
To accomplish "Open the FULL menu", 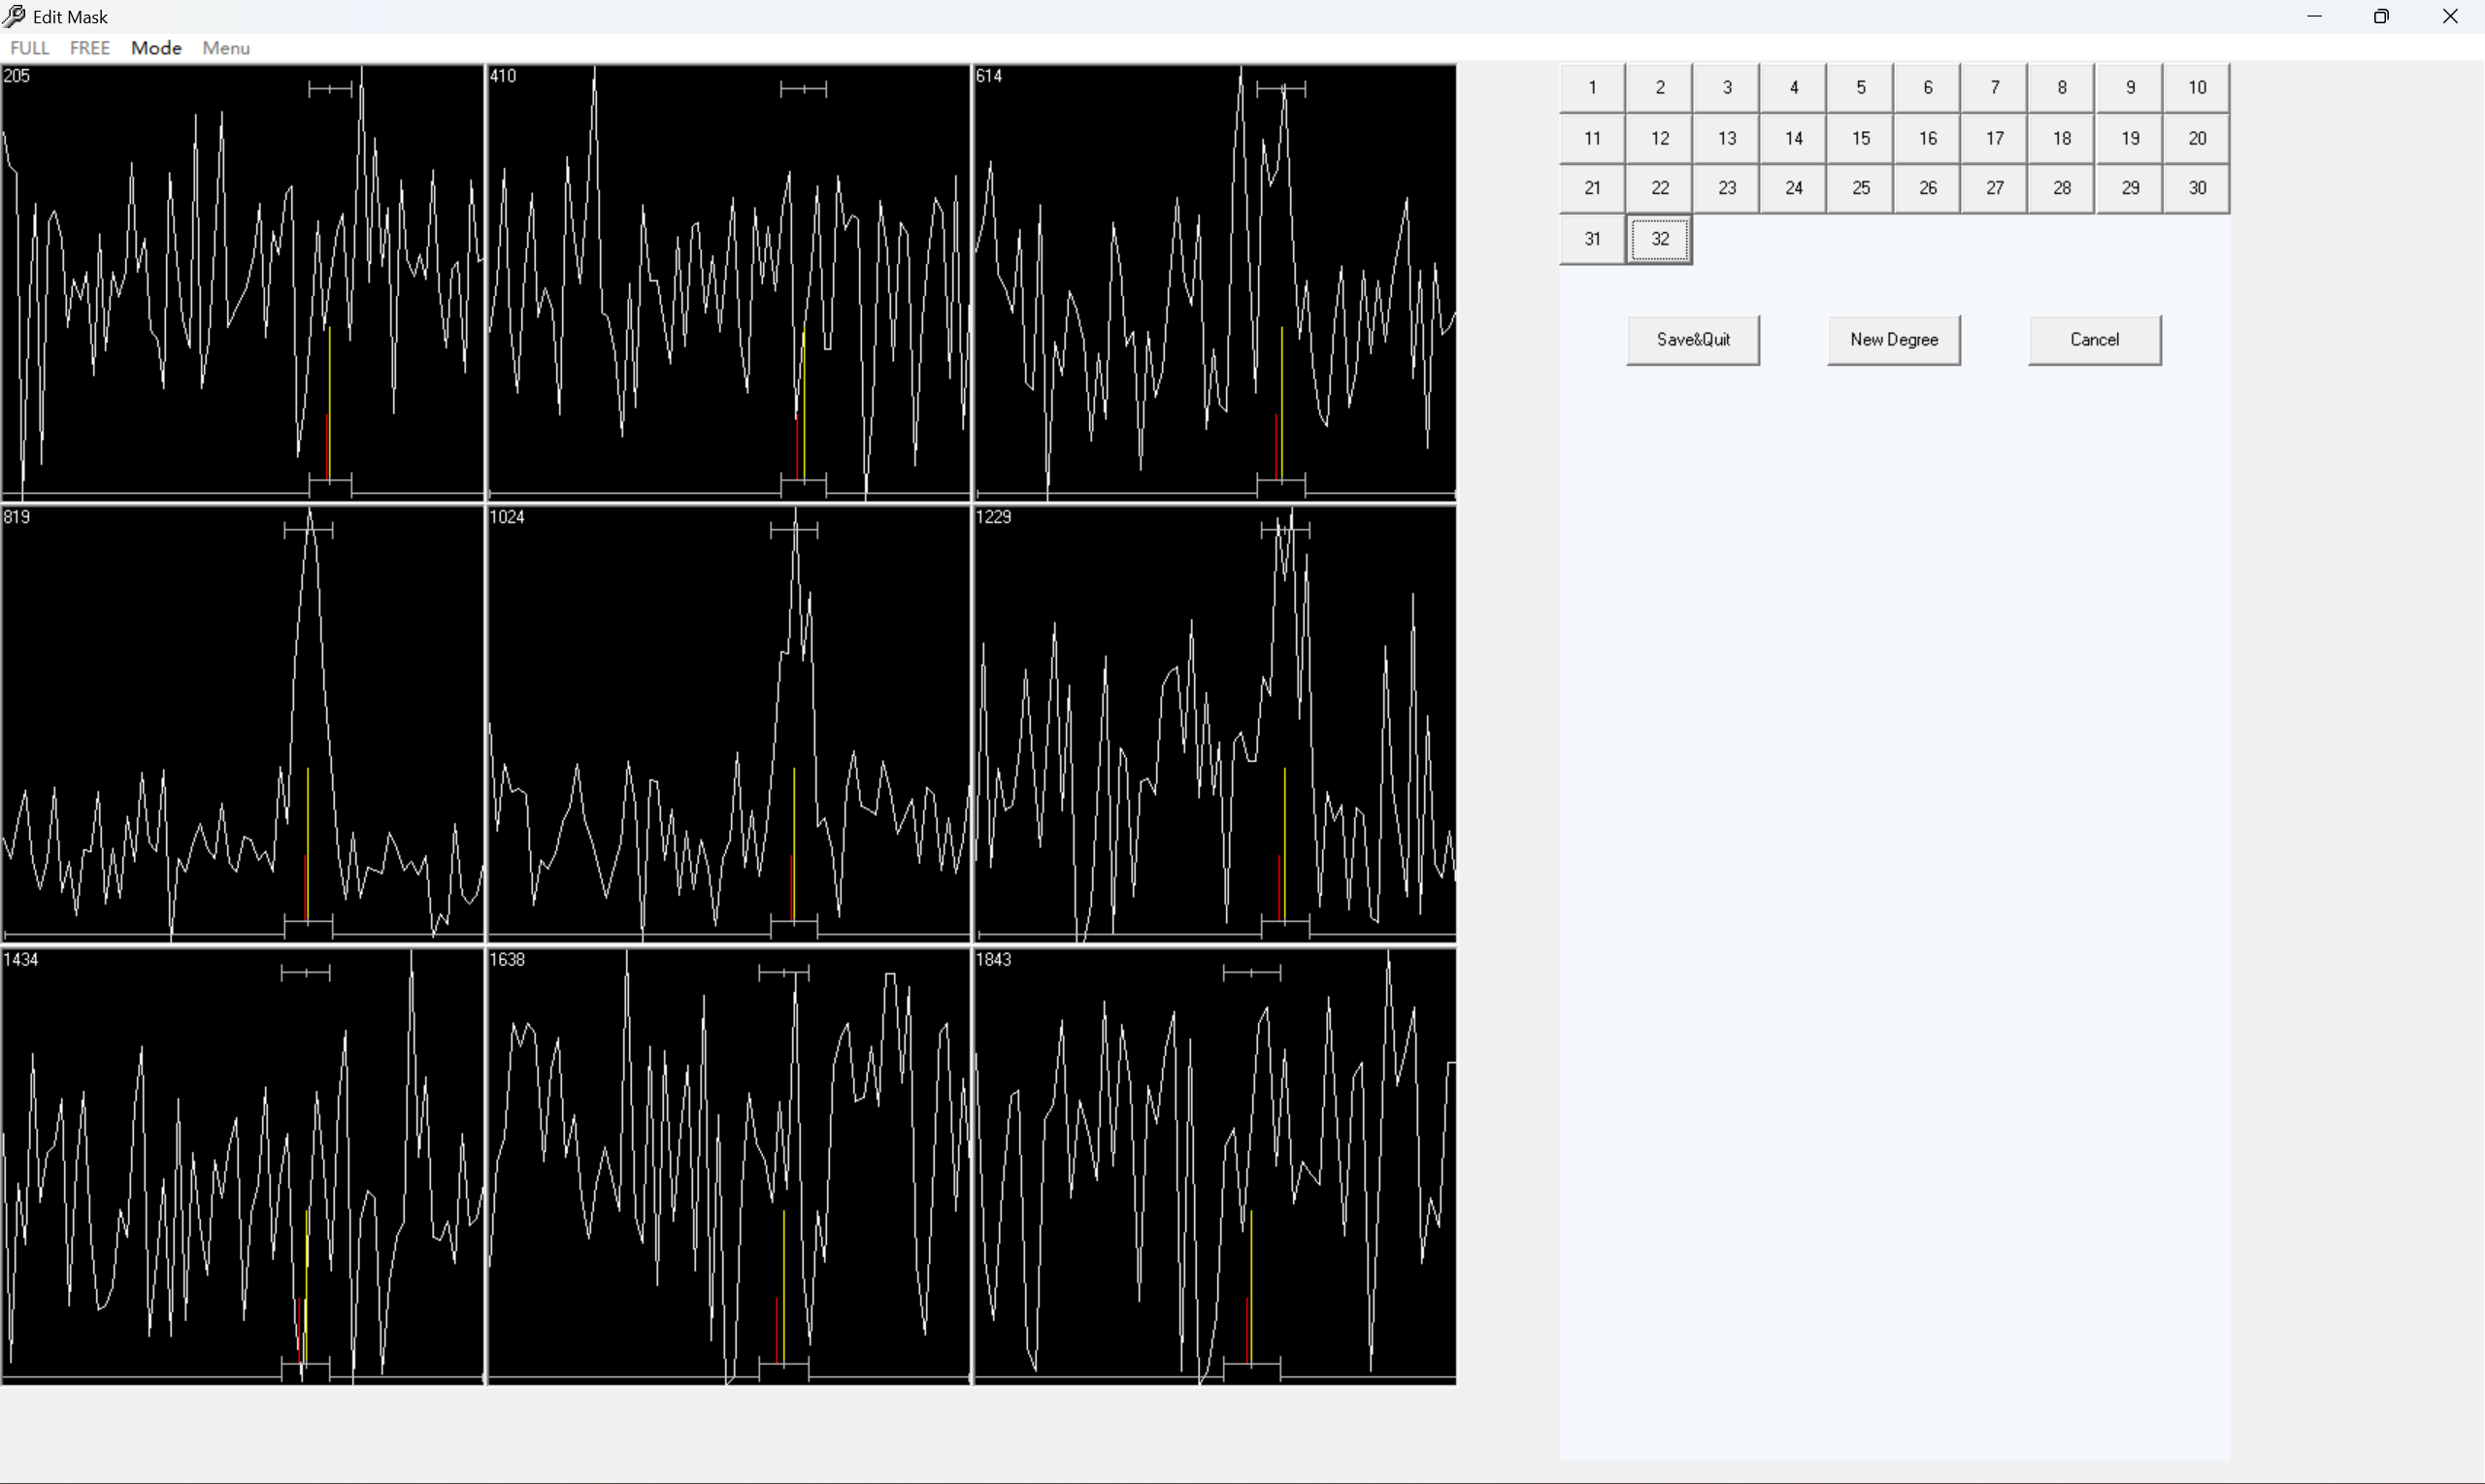I will pyautogui.click(x=29, y=48).
